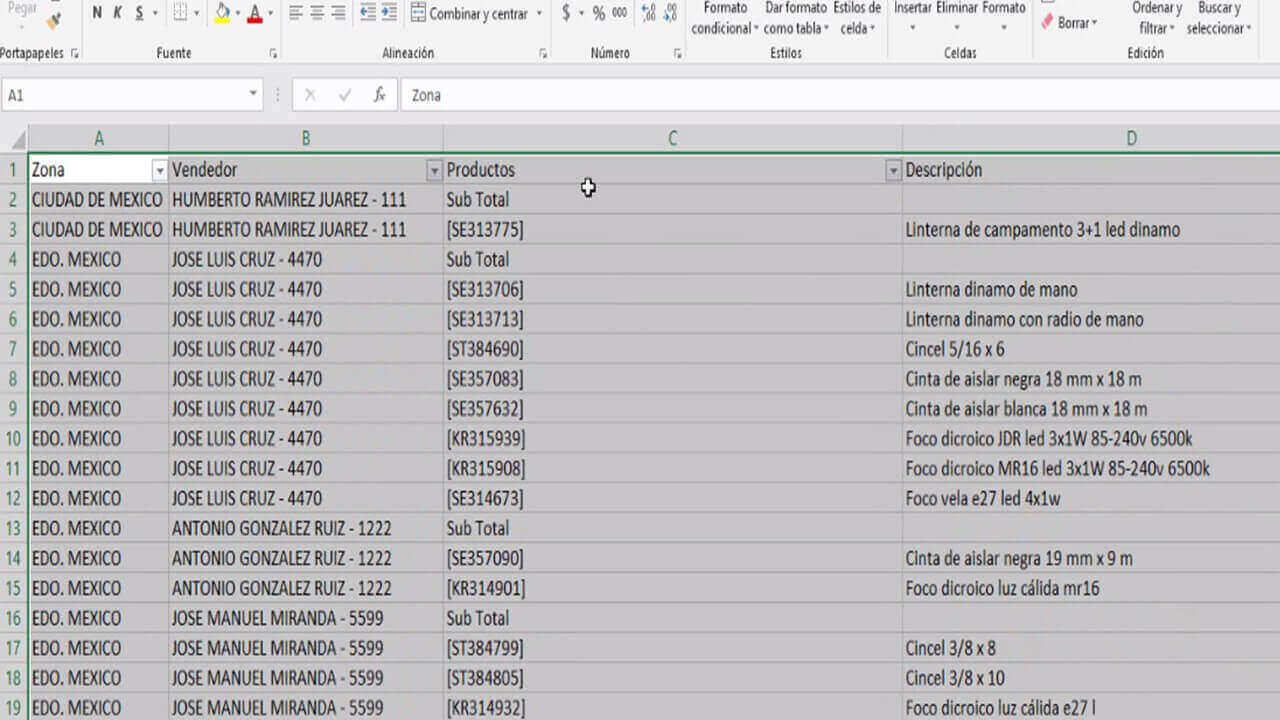Image resolution: width=1280 pixels, height=720 pixels.
Task: Click cell with [SE313775]
Action: 673,230
